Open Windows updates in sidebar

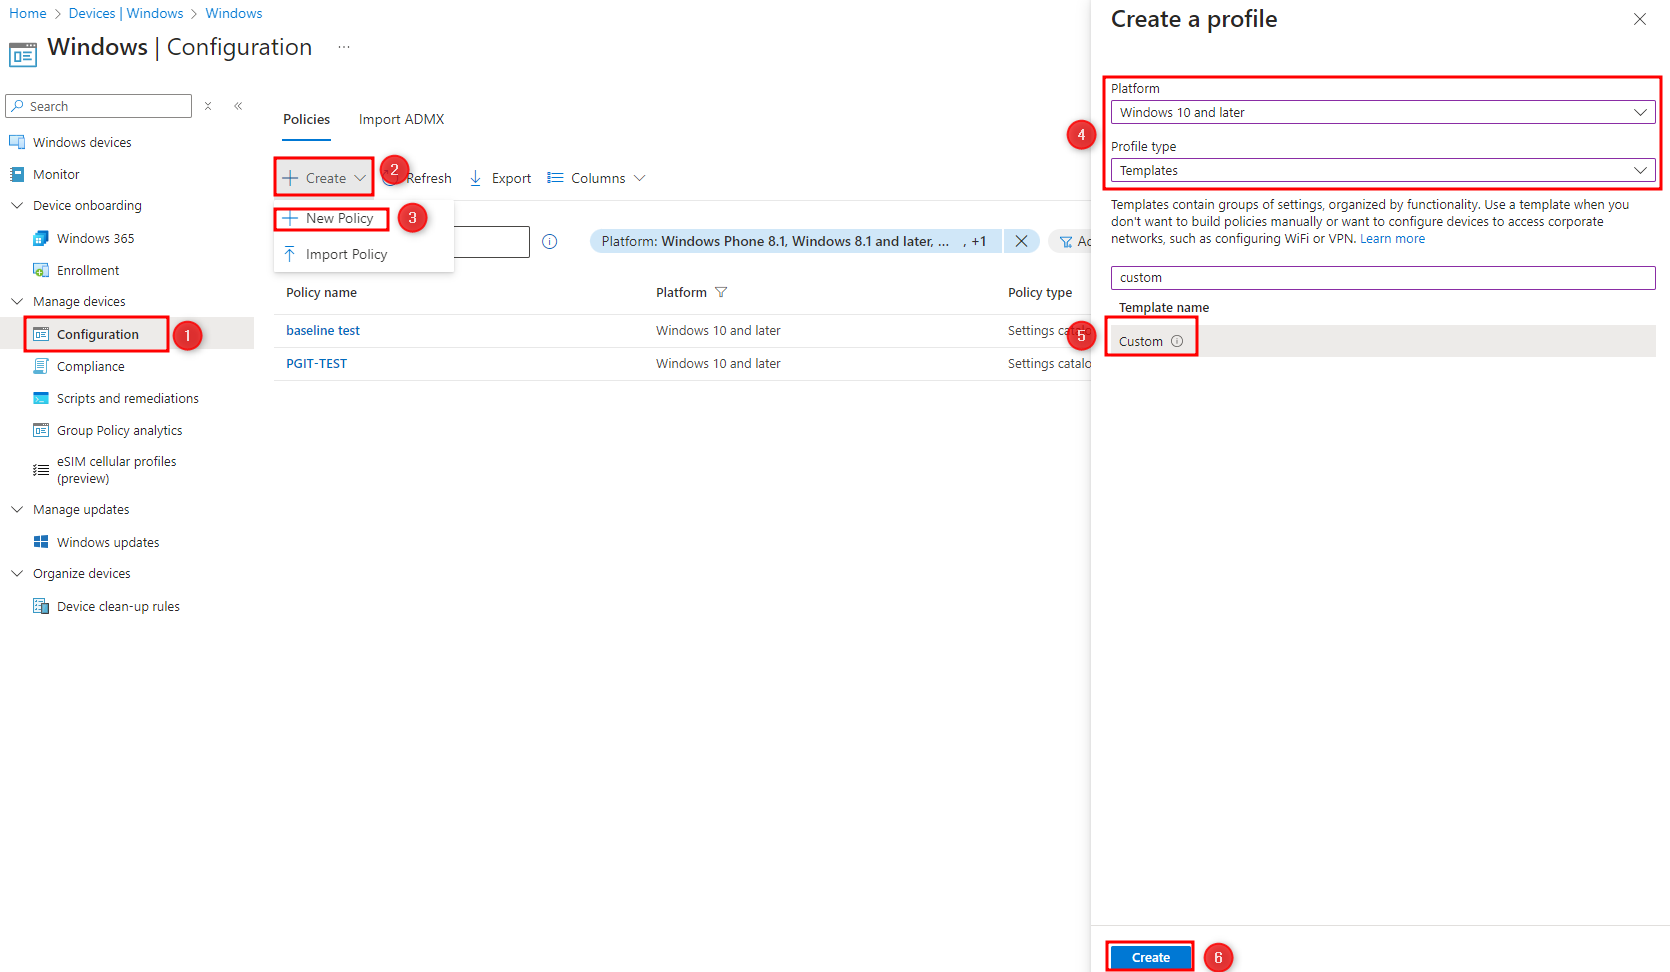(108, 542)
